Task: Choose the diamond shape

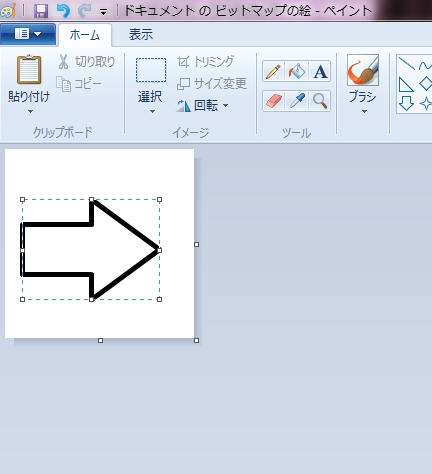Action: 426,84
